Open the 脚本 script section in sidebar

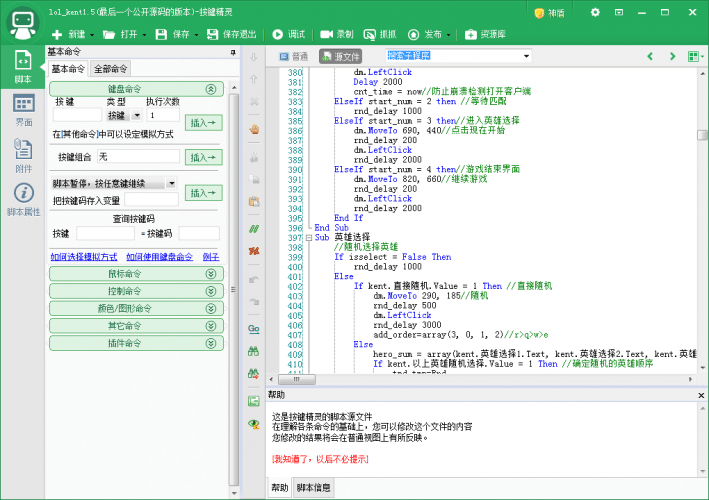tap(23, 67)
